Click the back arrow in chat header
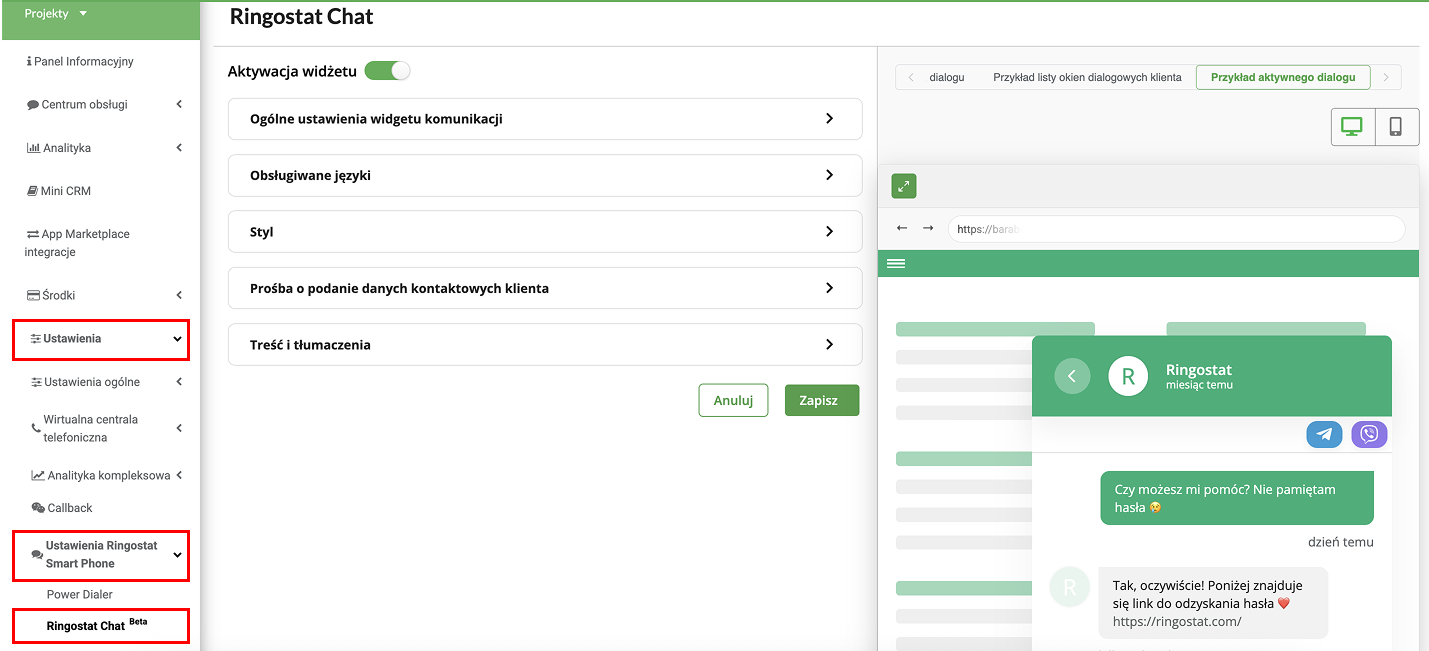The image size is (1429, 651). (x=1072, y=376)
